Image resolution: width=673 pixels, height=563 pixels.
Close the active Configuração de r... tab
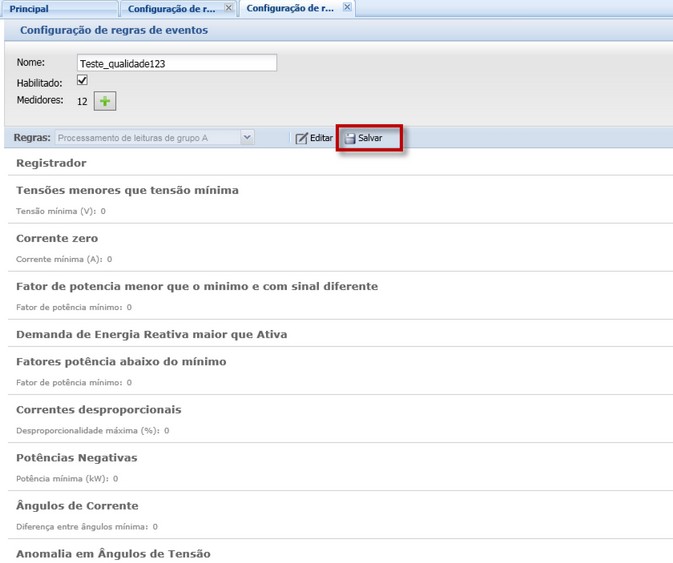click(347, 8)
